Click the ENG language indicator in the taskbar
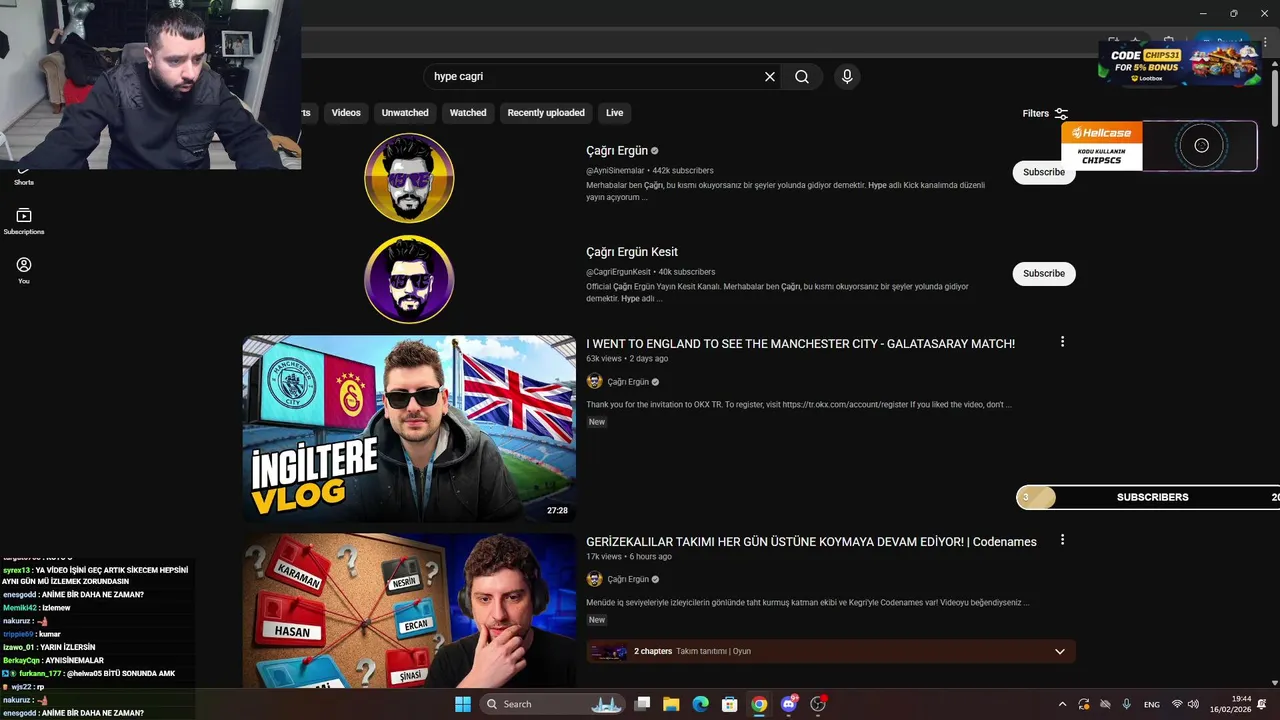This screenshot has height=720, width=1280. (x=1152, y=705)
